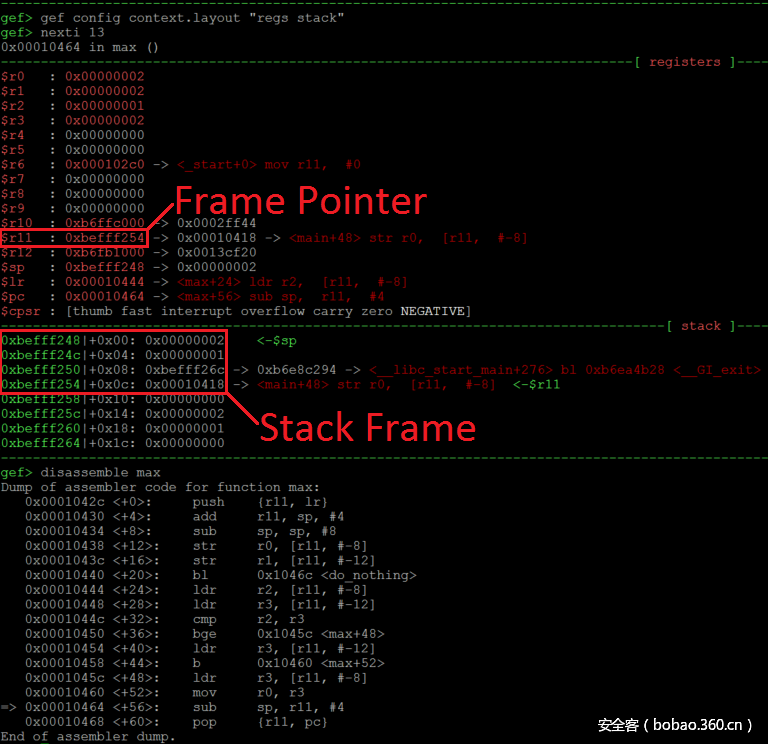This screenshot has height=744, width=768.
Task: Select the boxed $r11 register entry
Action: (74, 238)
